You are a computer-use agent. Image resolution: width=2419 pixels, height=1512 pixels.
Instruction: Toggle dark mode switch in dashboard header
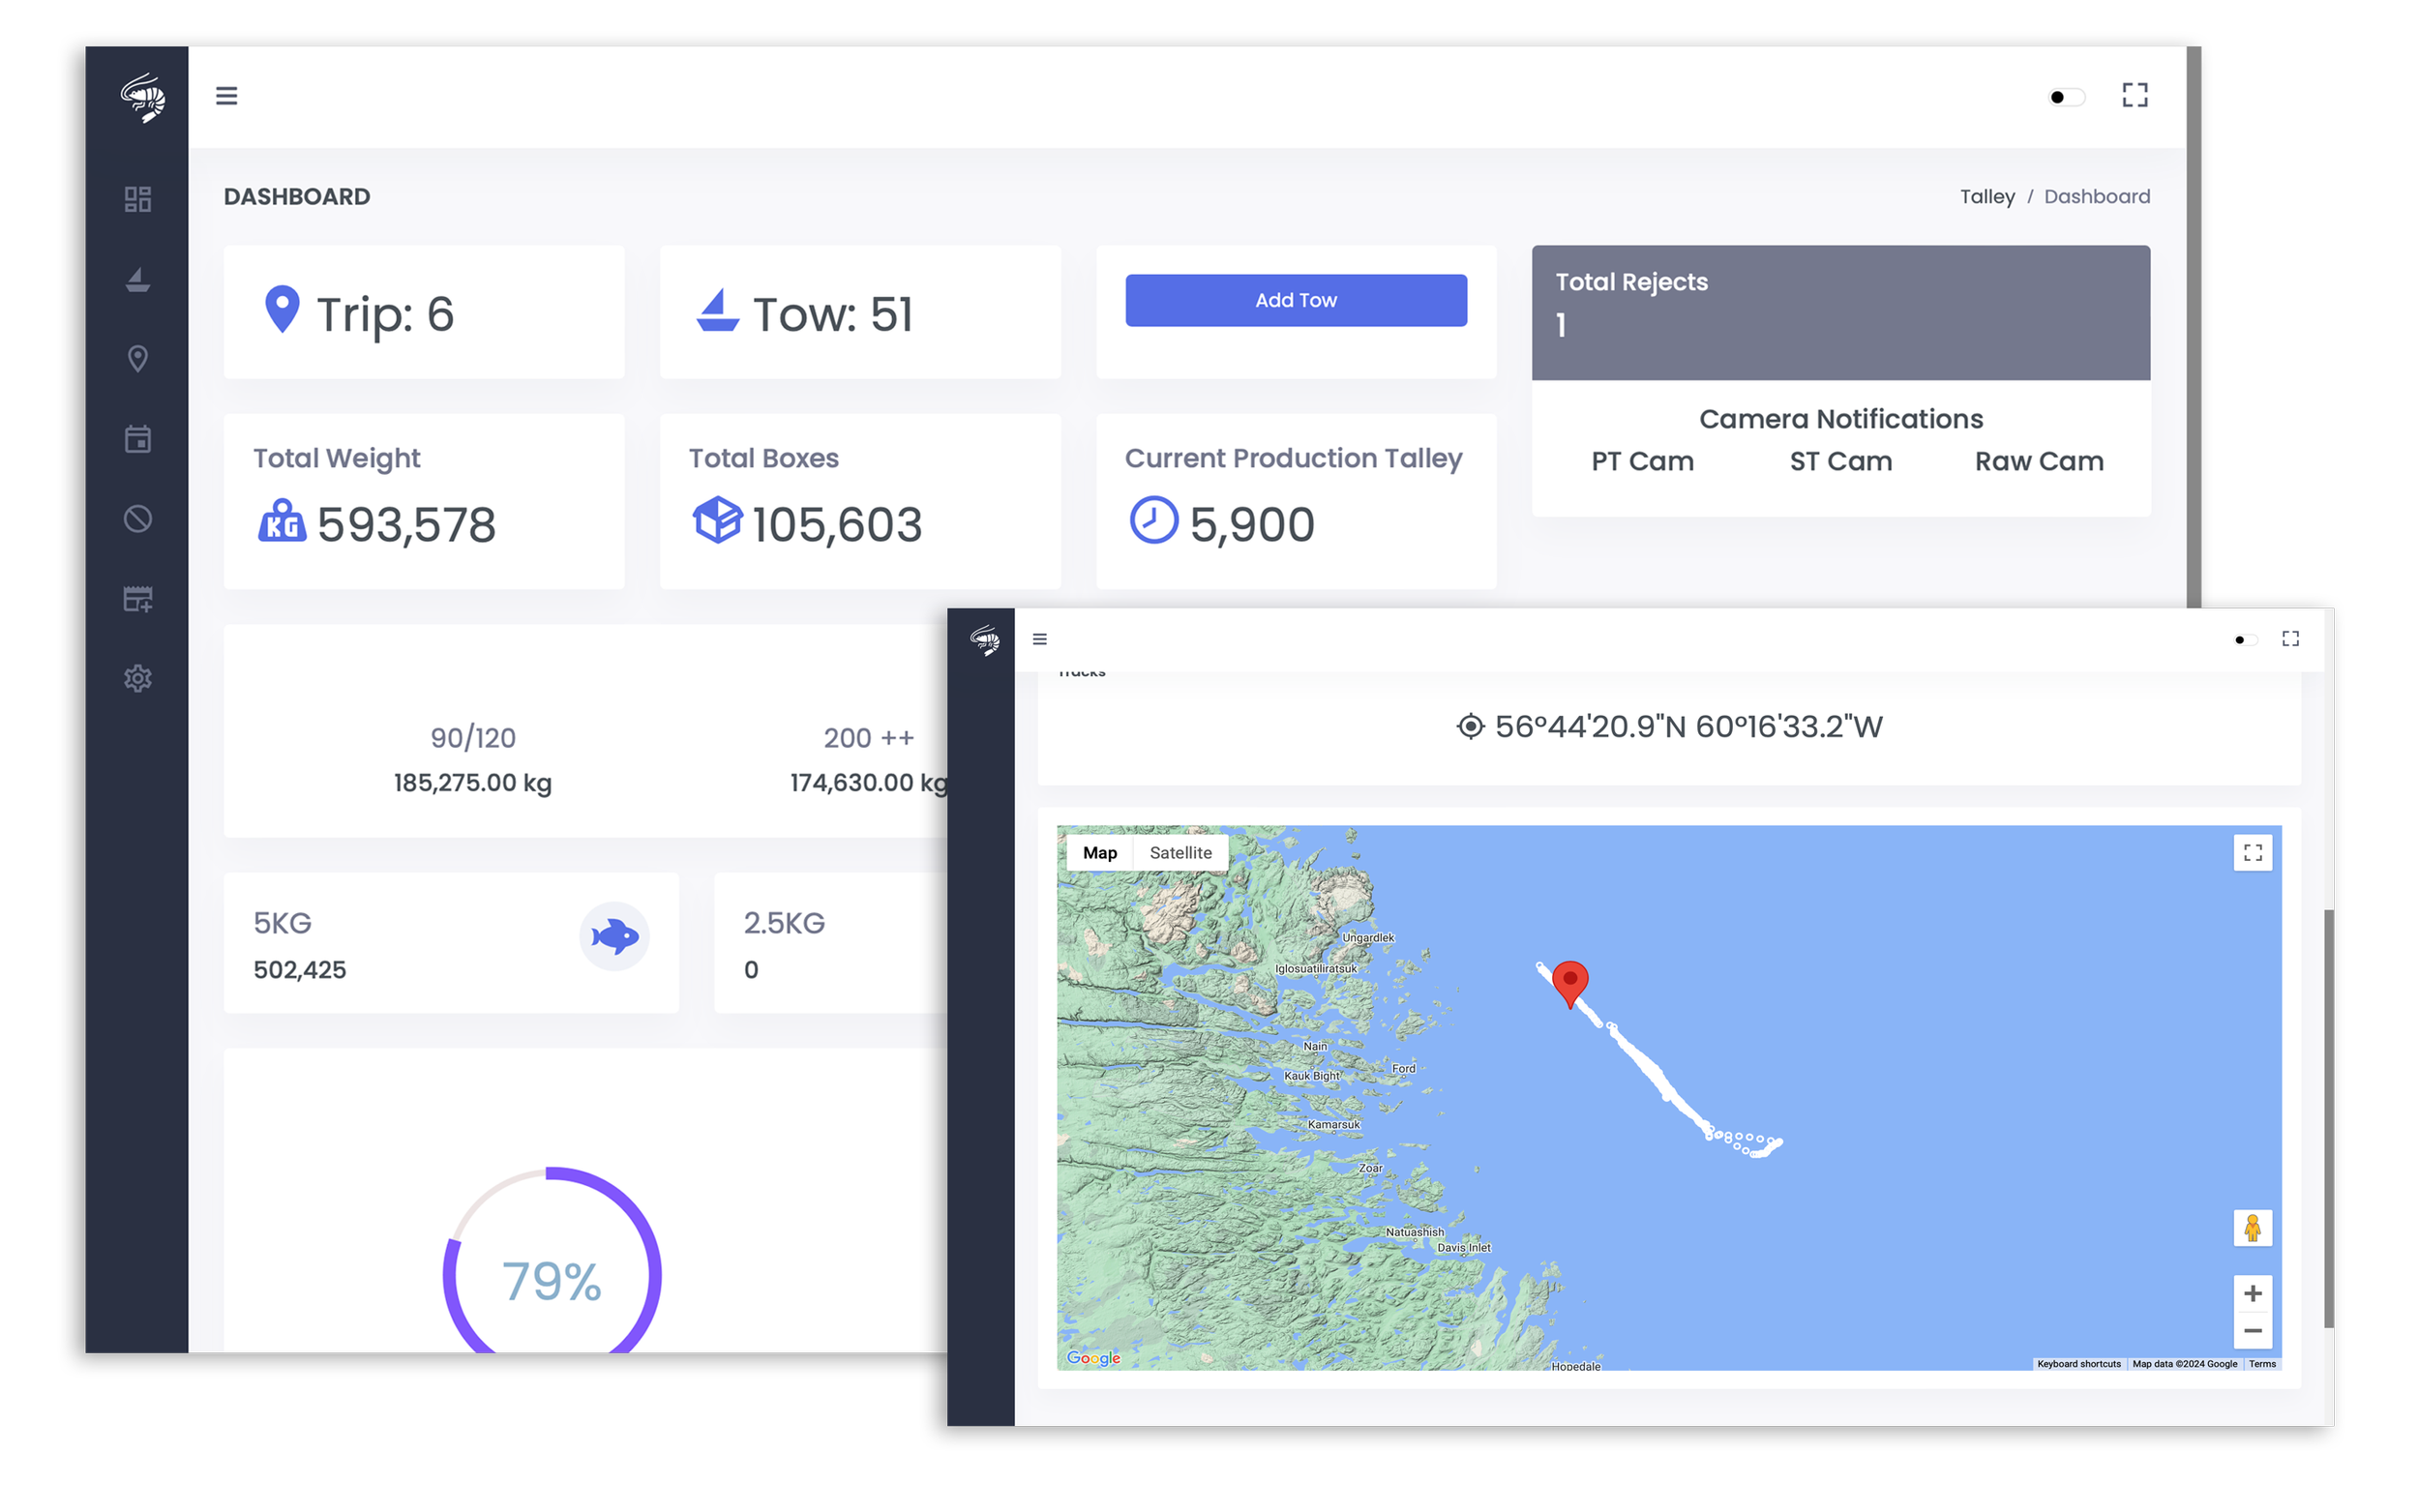click(x=2065, y=97)
